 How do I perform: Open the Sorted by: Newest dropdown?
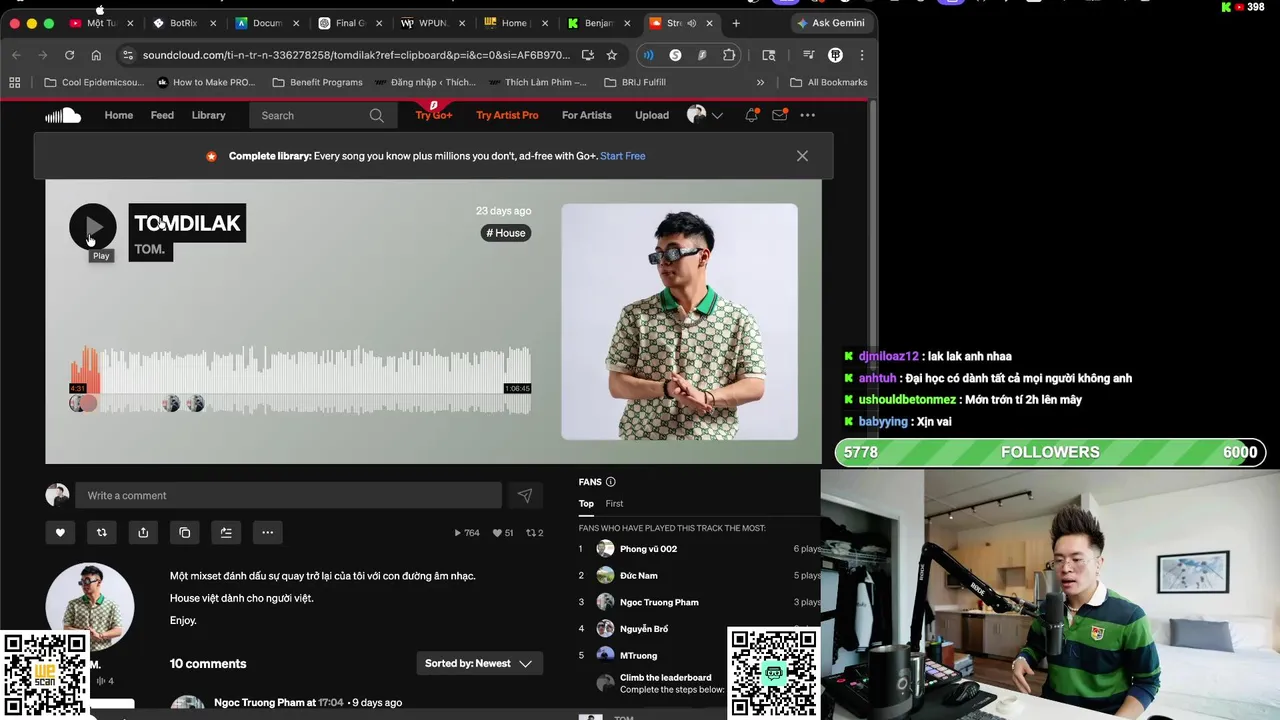(x=479, y=663)
